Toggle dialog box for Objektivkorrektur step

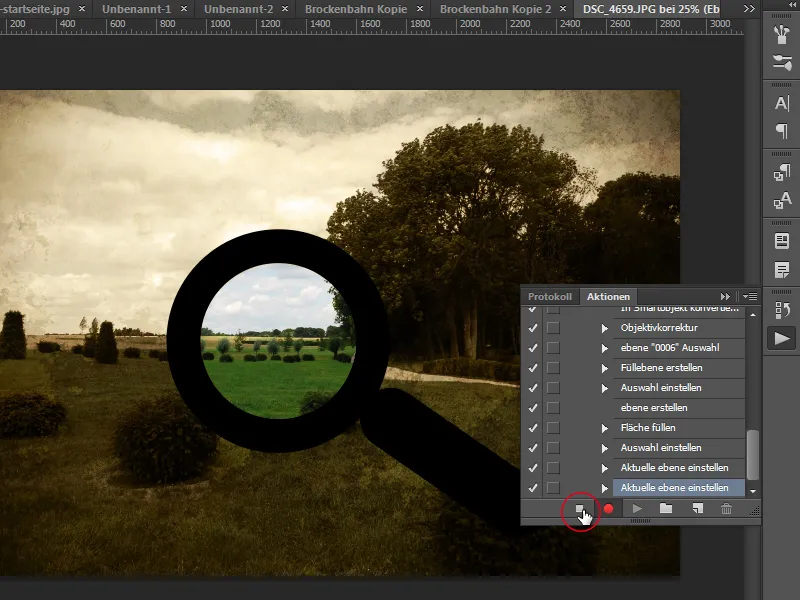click(x=553, y=328)
